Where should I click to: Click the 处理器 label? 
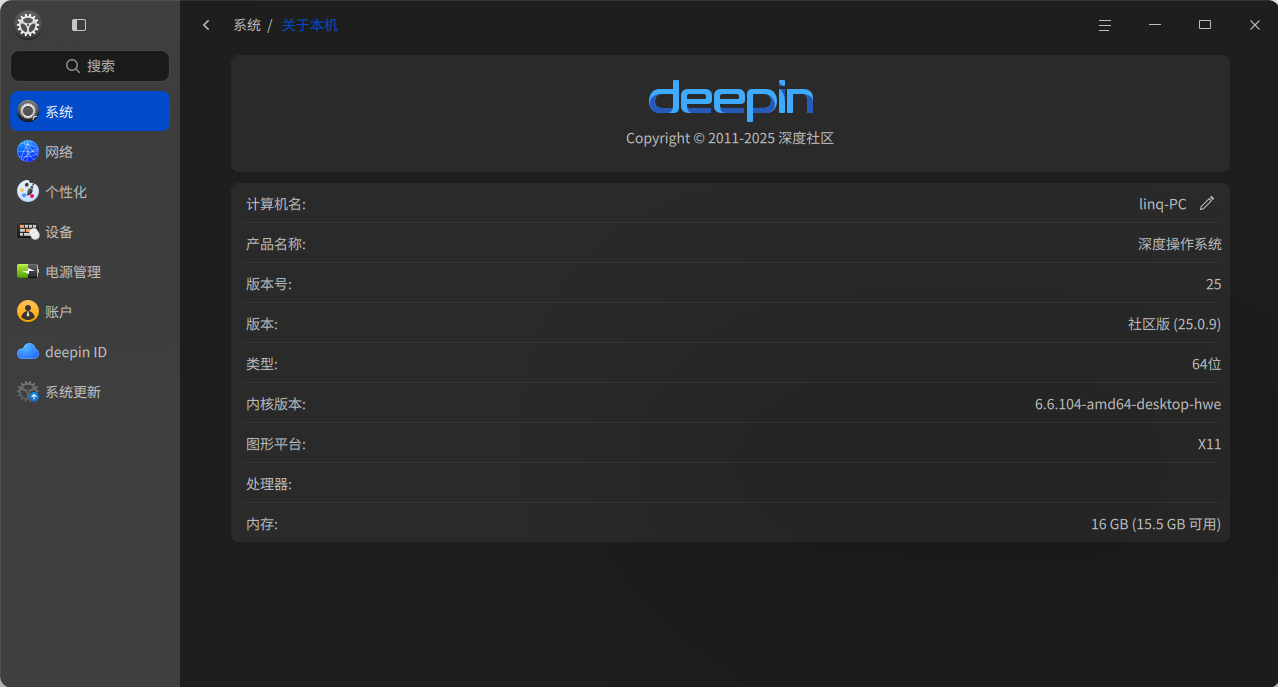tap(269, 484)
